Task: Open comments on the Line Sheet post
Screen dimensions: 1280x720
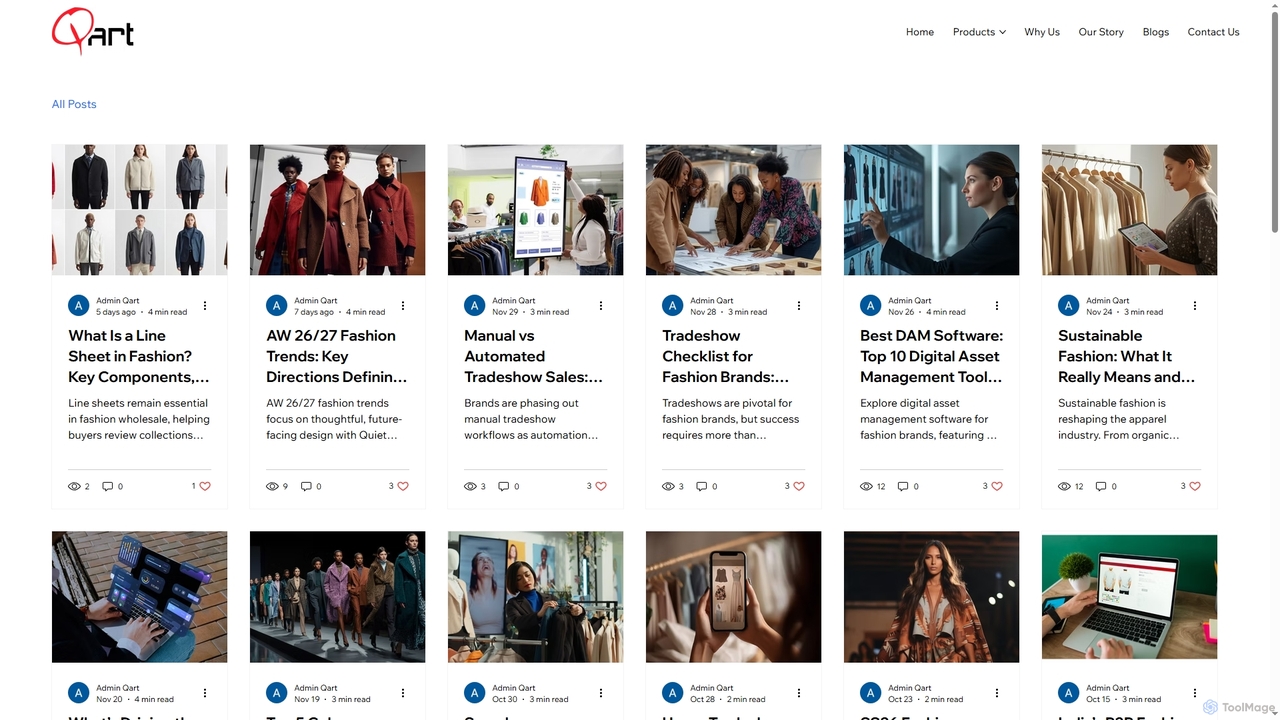Action: [112, 486]
